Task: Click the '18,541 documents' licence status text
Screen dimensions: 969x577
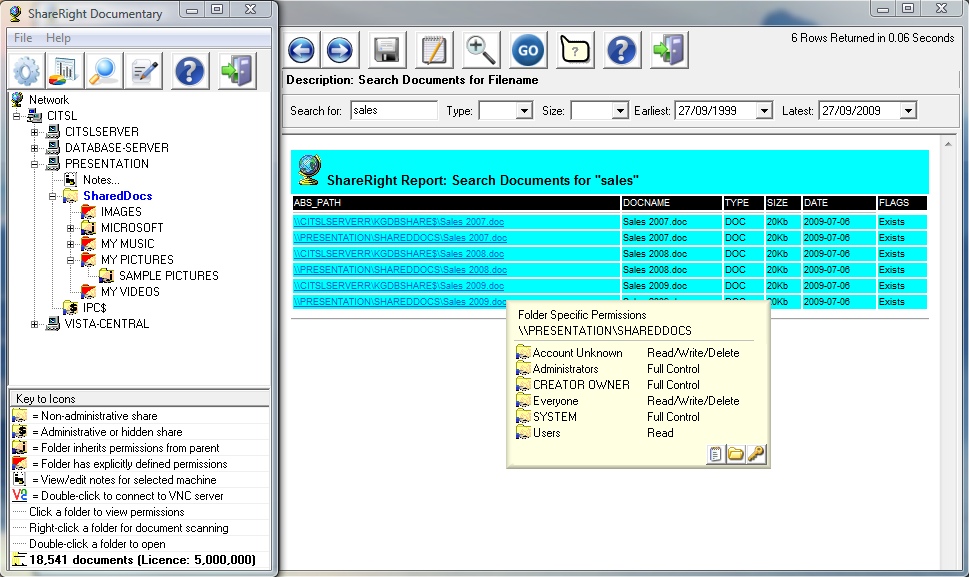Action: coord(142,560)
